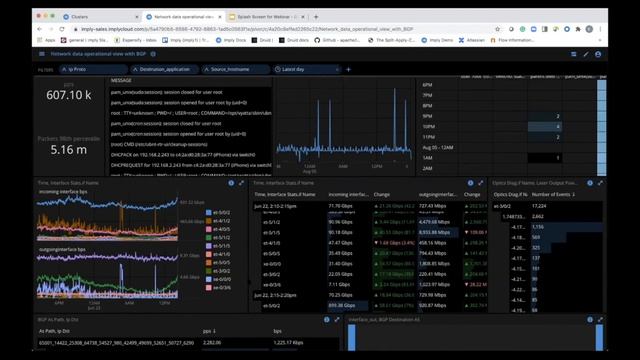The width and height of the screenshot is (640, 360).
Task: Toggle et-5/0/2 blue legend swatch
Action: [209, 213]
